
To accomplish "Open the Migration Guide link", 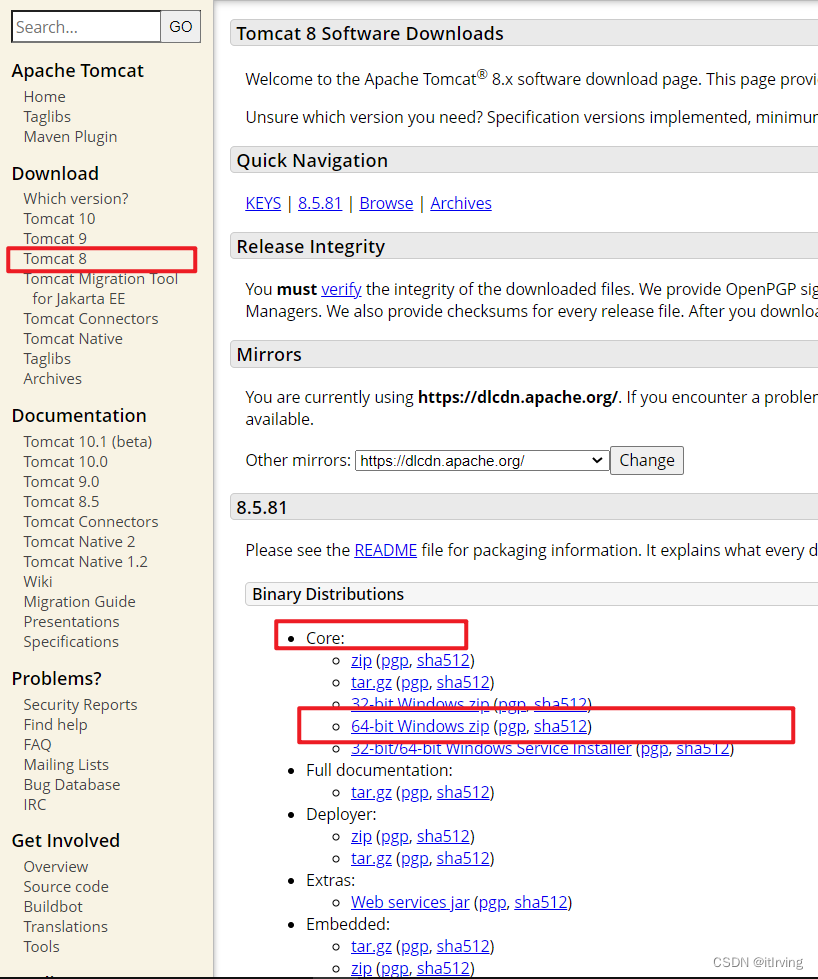I will 79,601.
